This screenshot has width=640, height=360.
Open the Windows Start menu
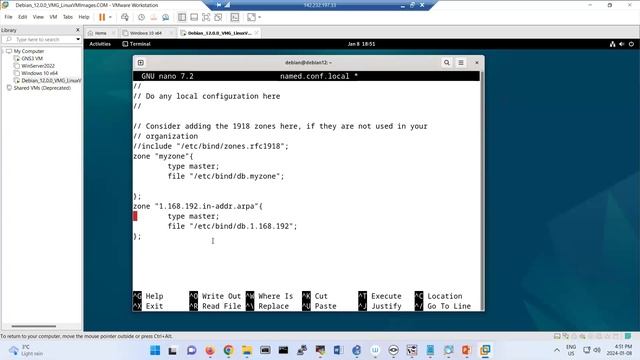155,350
